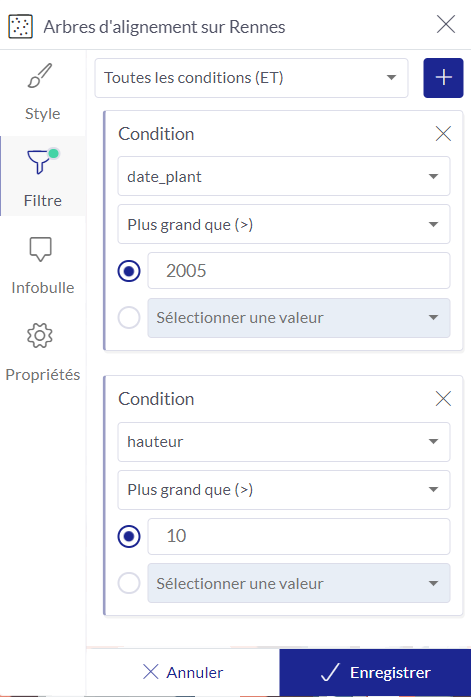Click the input field containing 2005
This screenshot has width=471, height=697.
[299, 271]
